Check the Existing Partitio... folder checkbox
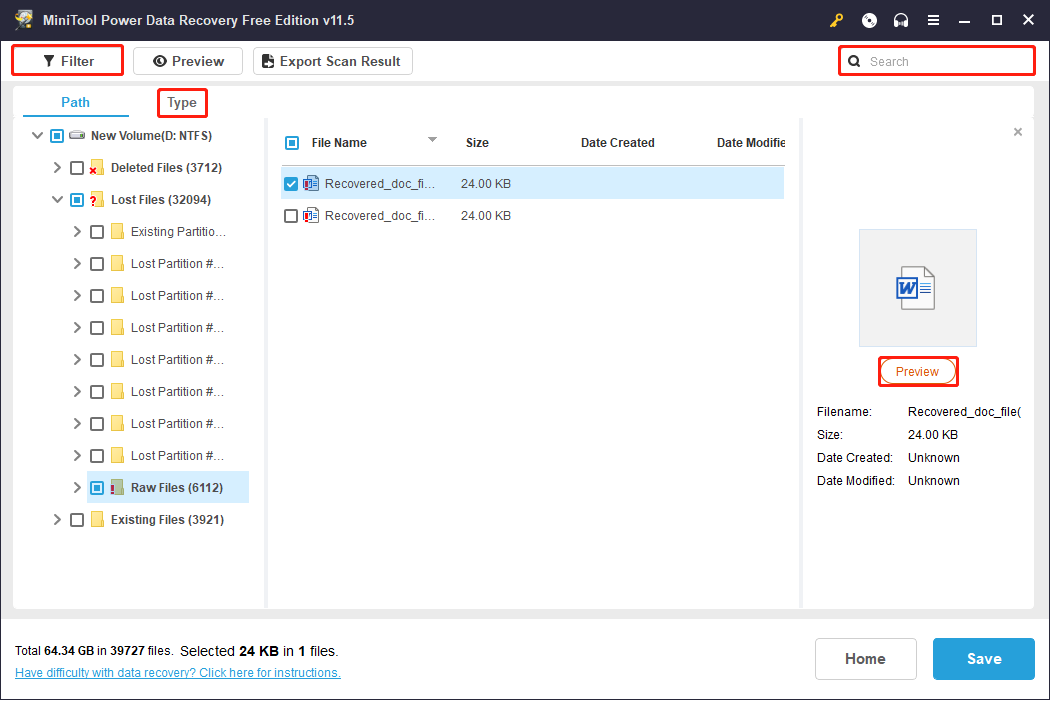This screenshot has height=701, width=1051. [x=97, y=232]
